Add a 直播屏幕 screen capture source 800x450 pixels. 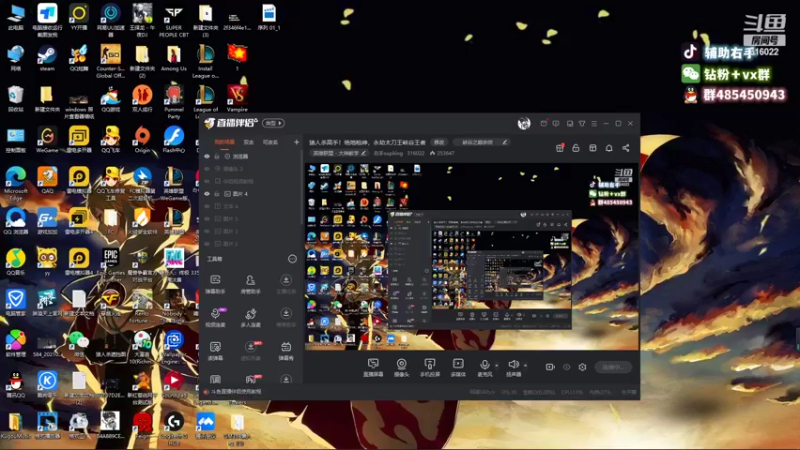click(x=373, y=367)
